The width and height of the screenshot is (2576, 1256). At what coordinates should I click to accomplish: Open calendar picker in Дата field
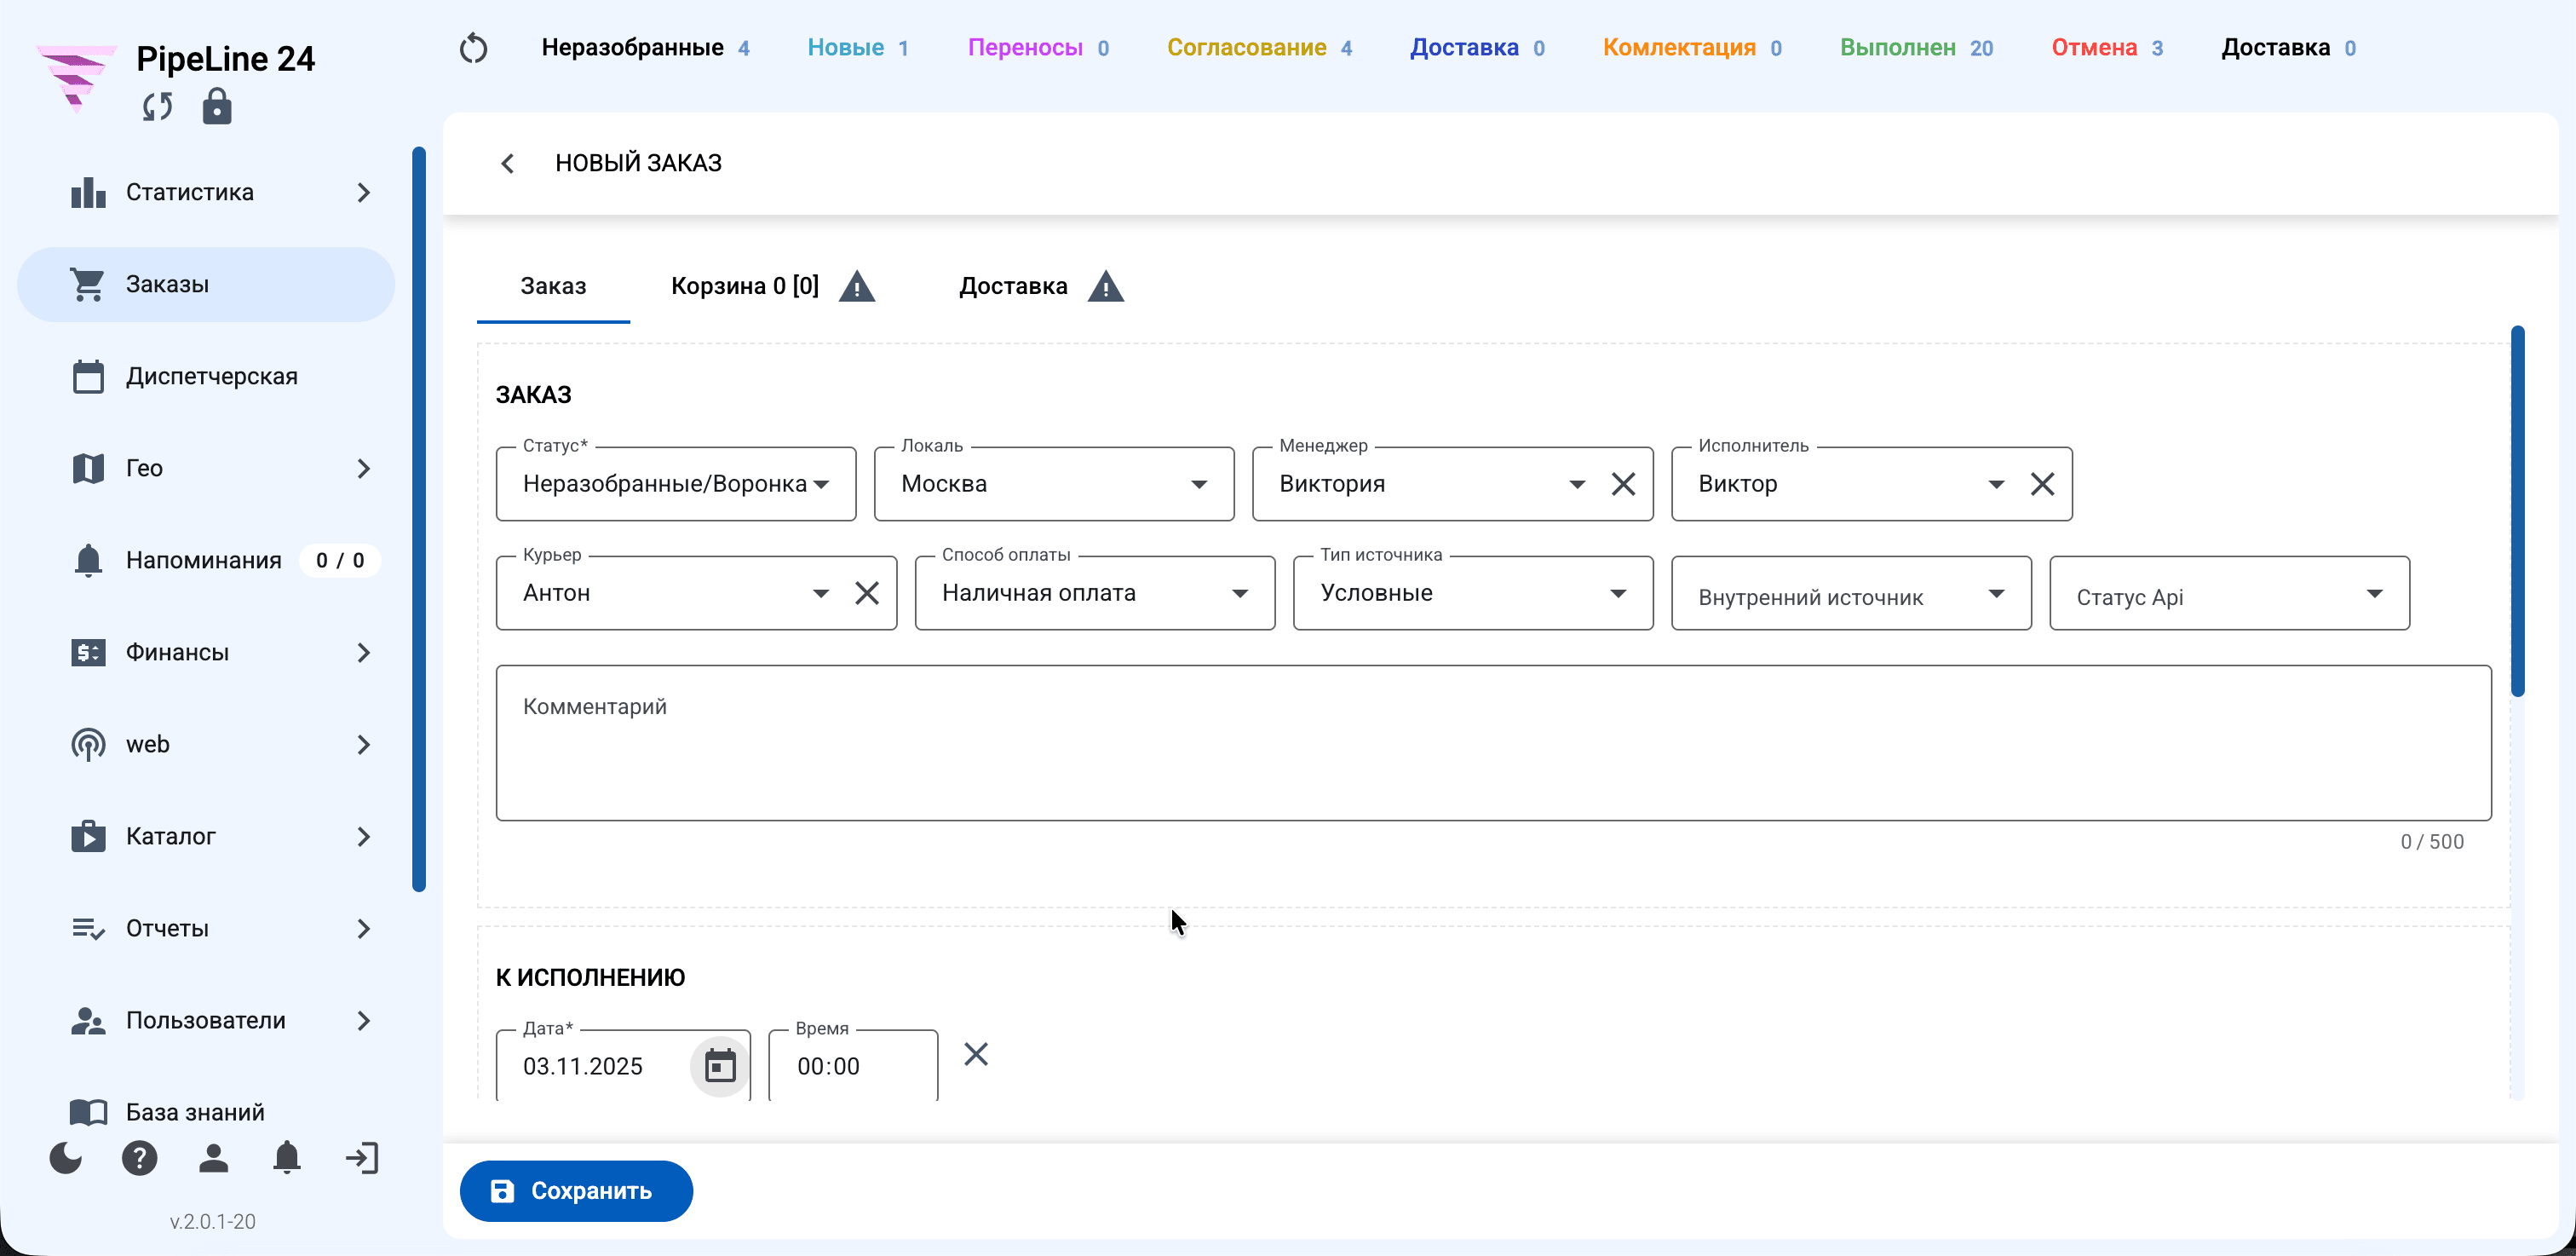tap(720, 1066)
